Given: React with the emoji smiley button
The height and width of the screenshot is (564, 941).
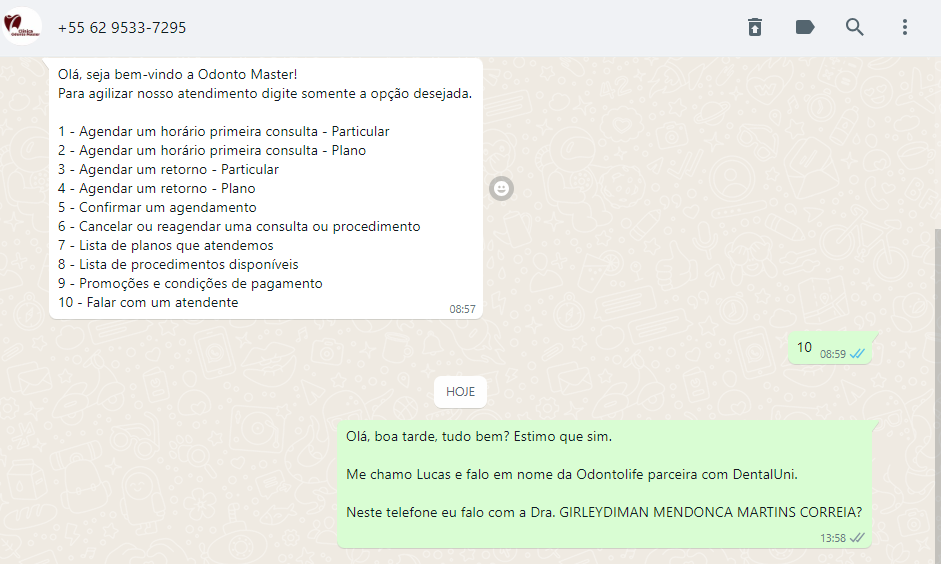Looking at the screenshot, I should 501,189.
